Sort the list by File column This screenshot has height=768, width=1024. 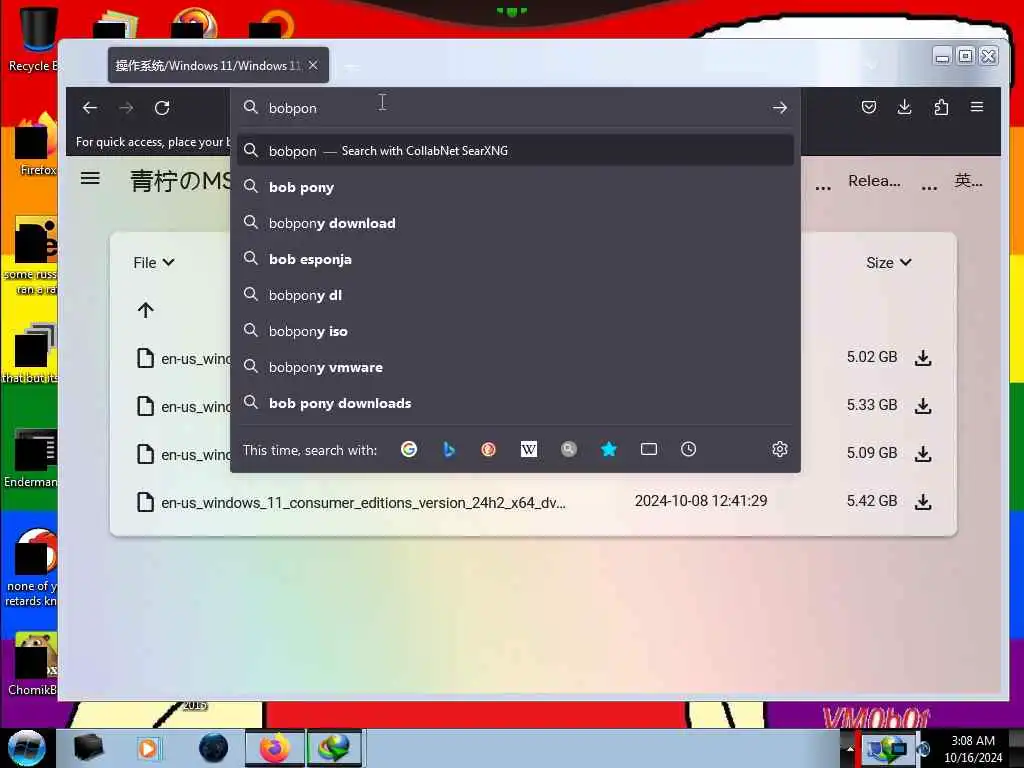153,263
